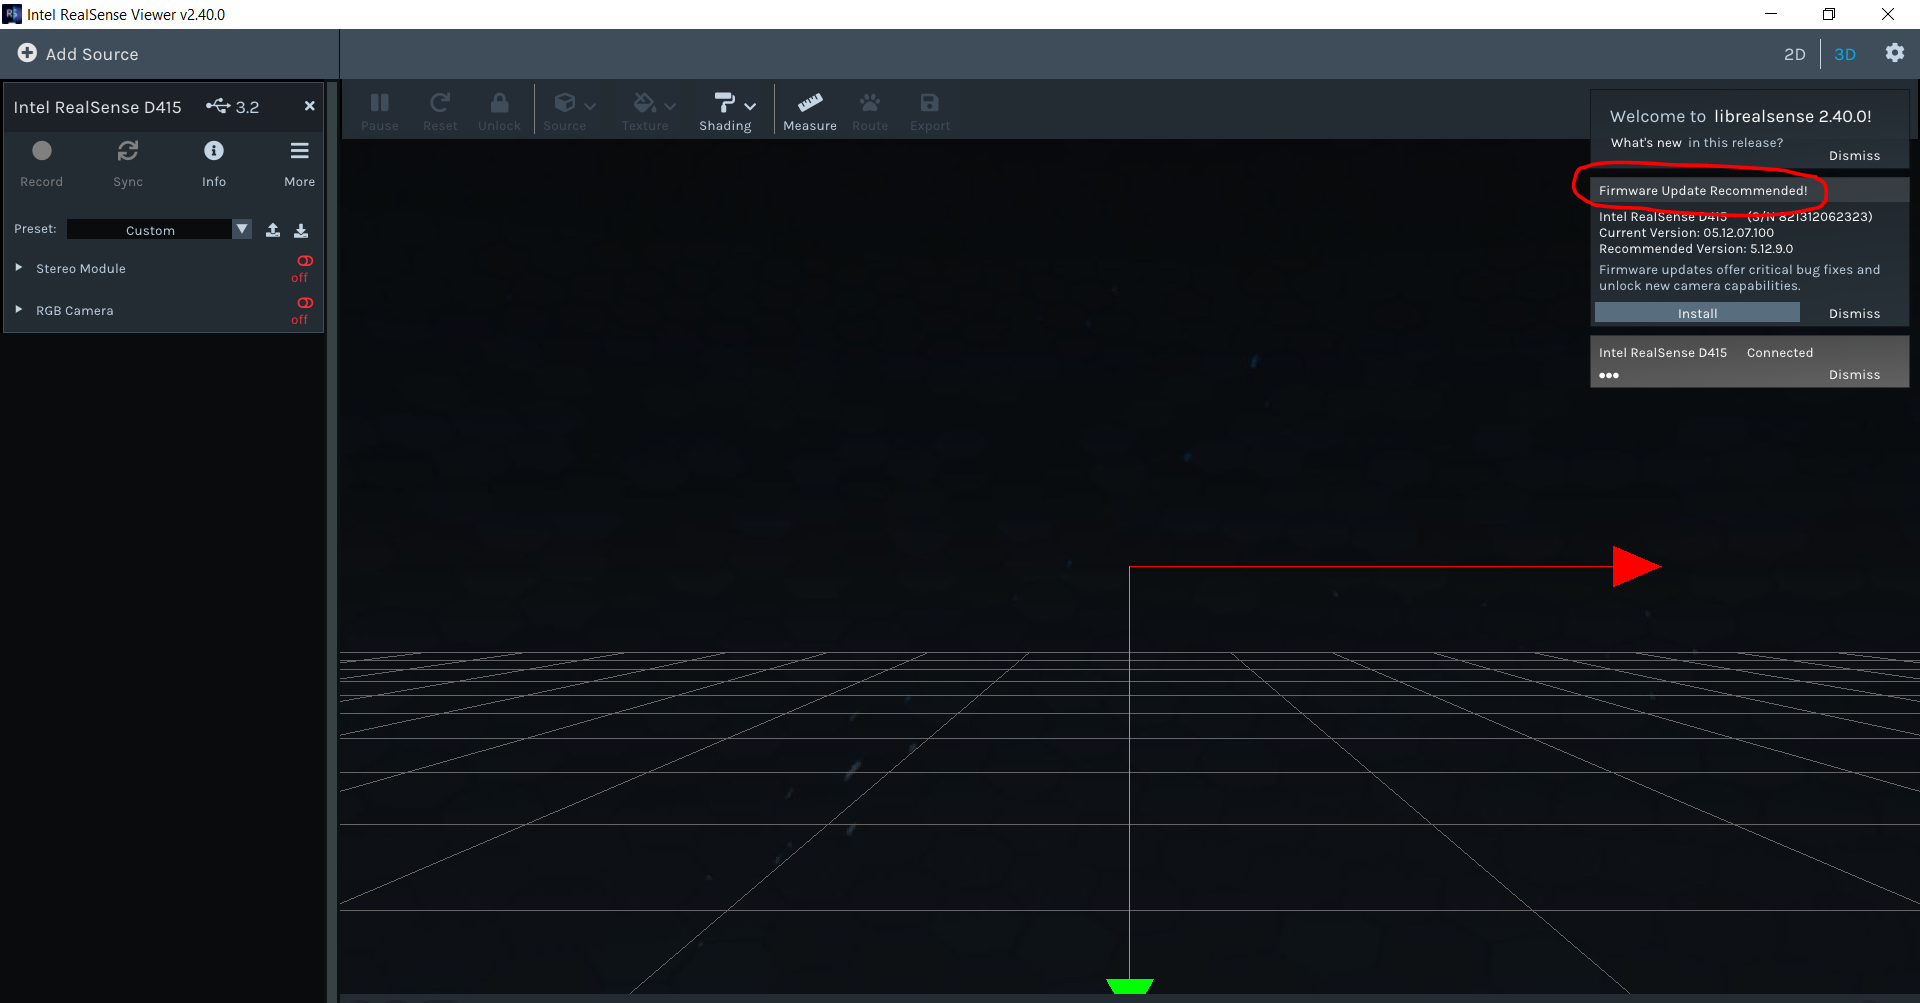Close the Intel RealSense D415 device panel
1920x1003 pixels.
(309, 106)
